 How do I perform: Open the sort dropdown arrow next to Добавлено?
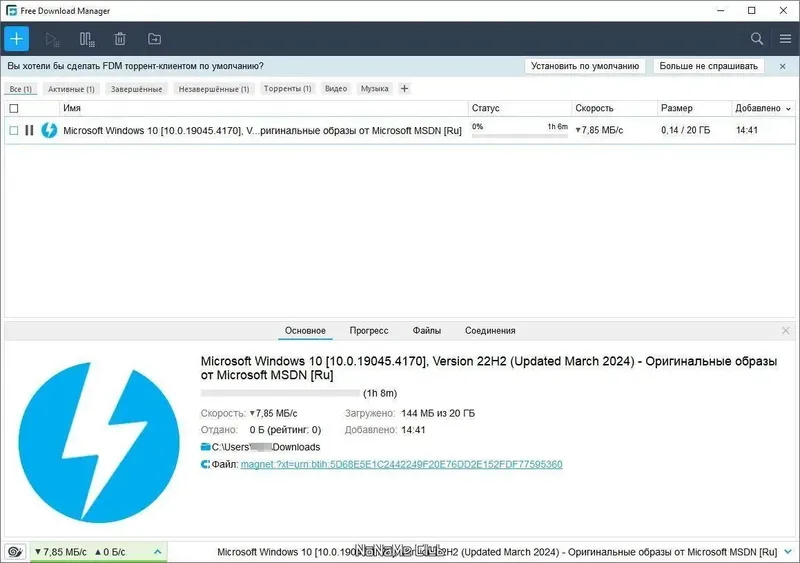point(789,109)
